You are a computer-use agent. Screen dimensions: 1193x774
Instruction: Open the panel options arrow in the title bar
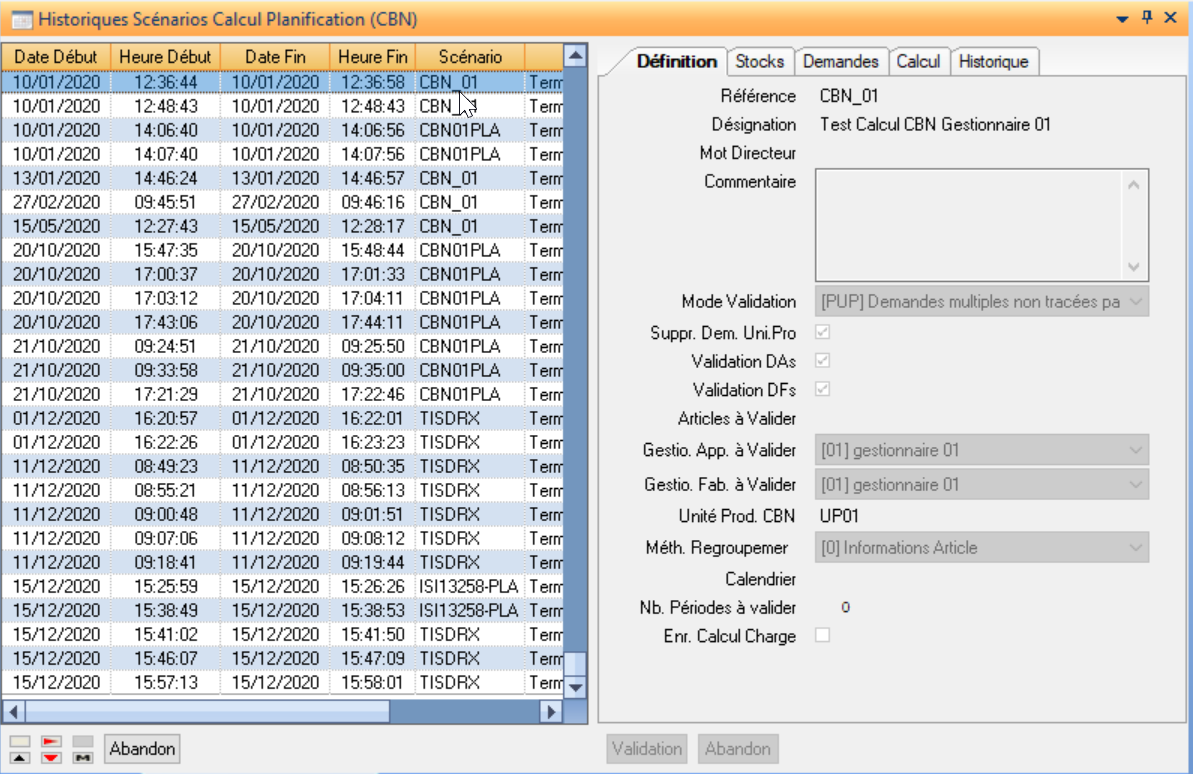coord(1123,19)
